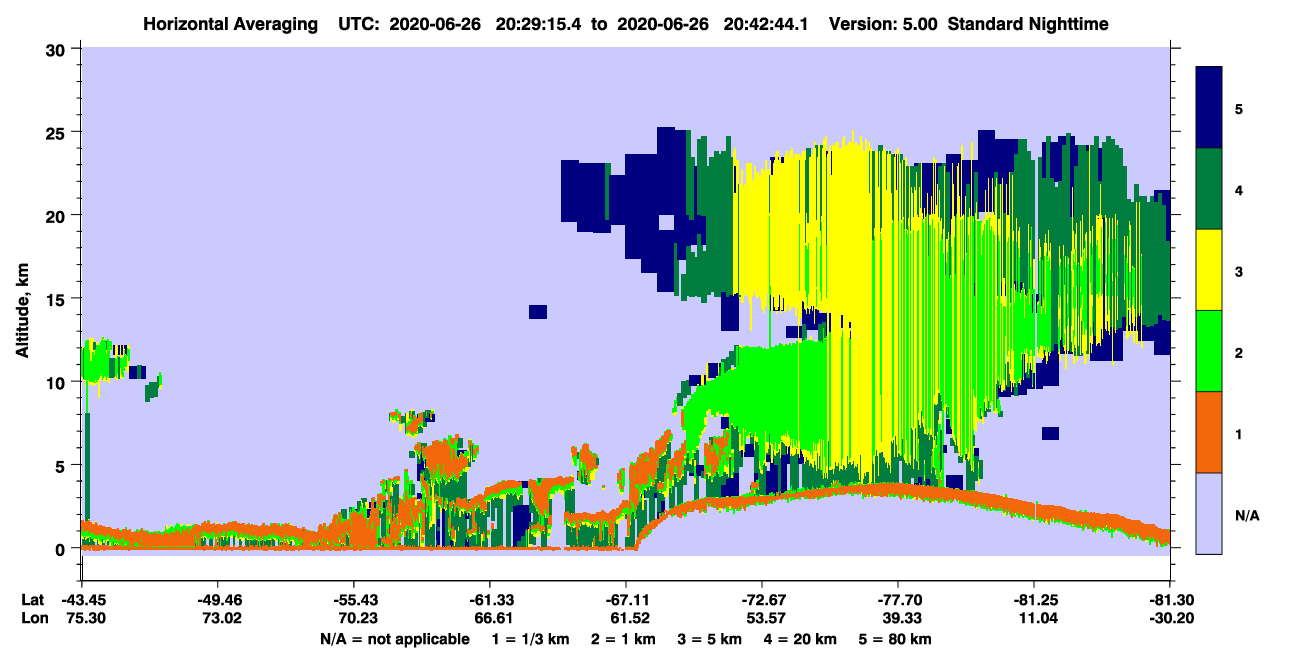Click the '4 = 20 km' key text

[798, 639]
